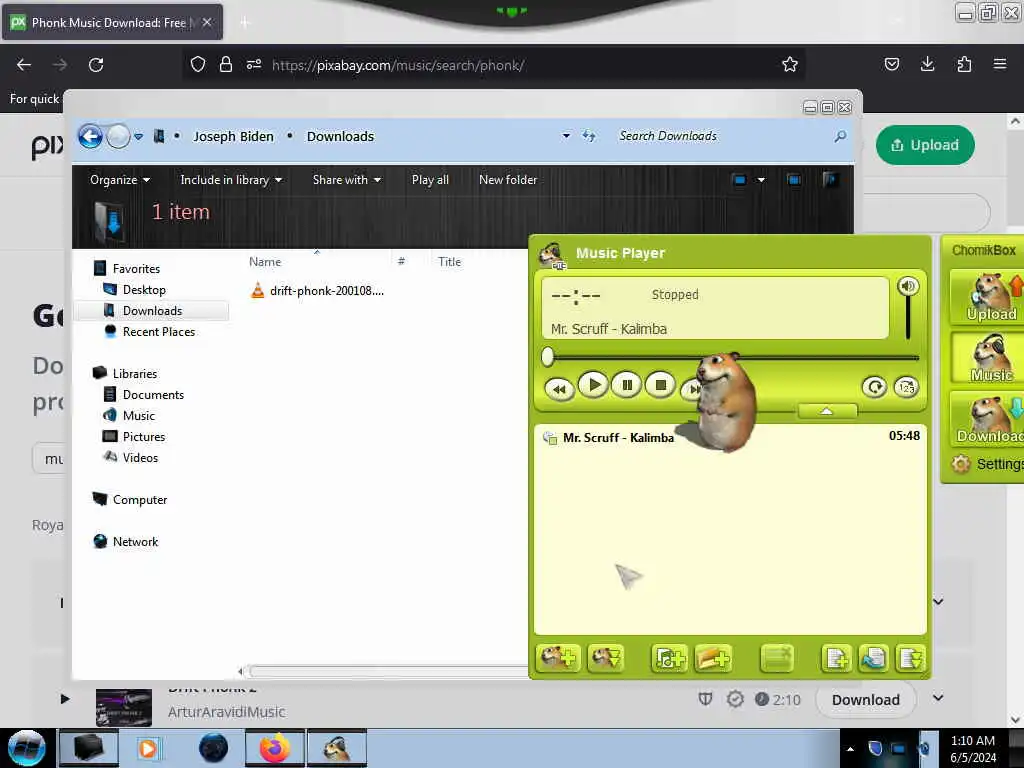Create new playlist document icon

pyautogui.click(x=837, y=658)
